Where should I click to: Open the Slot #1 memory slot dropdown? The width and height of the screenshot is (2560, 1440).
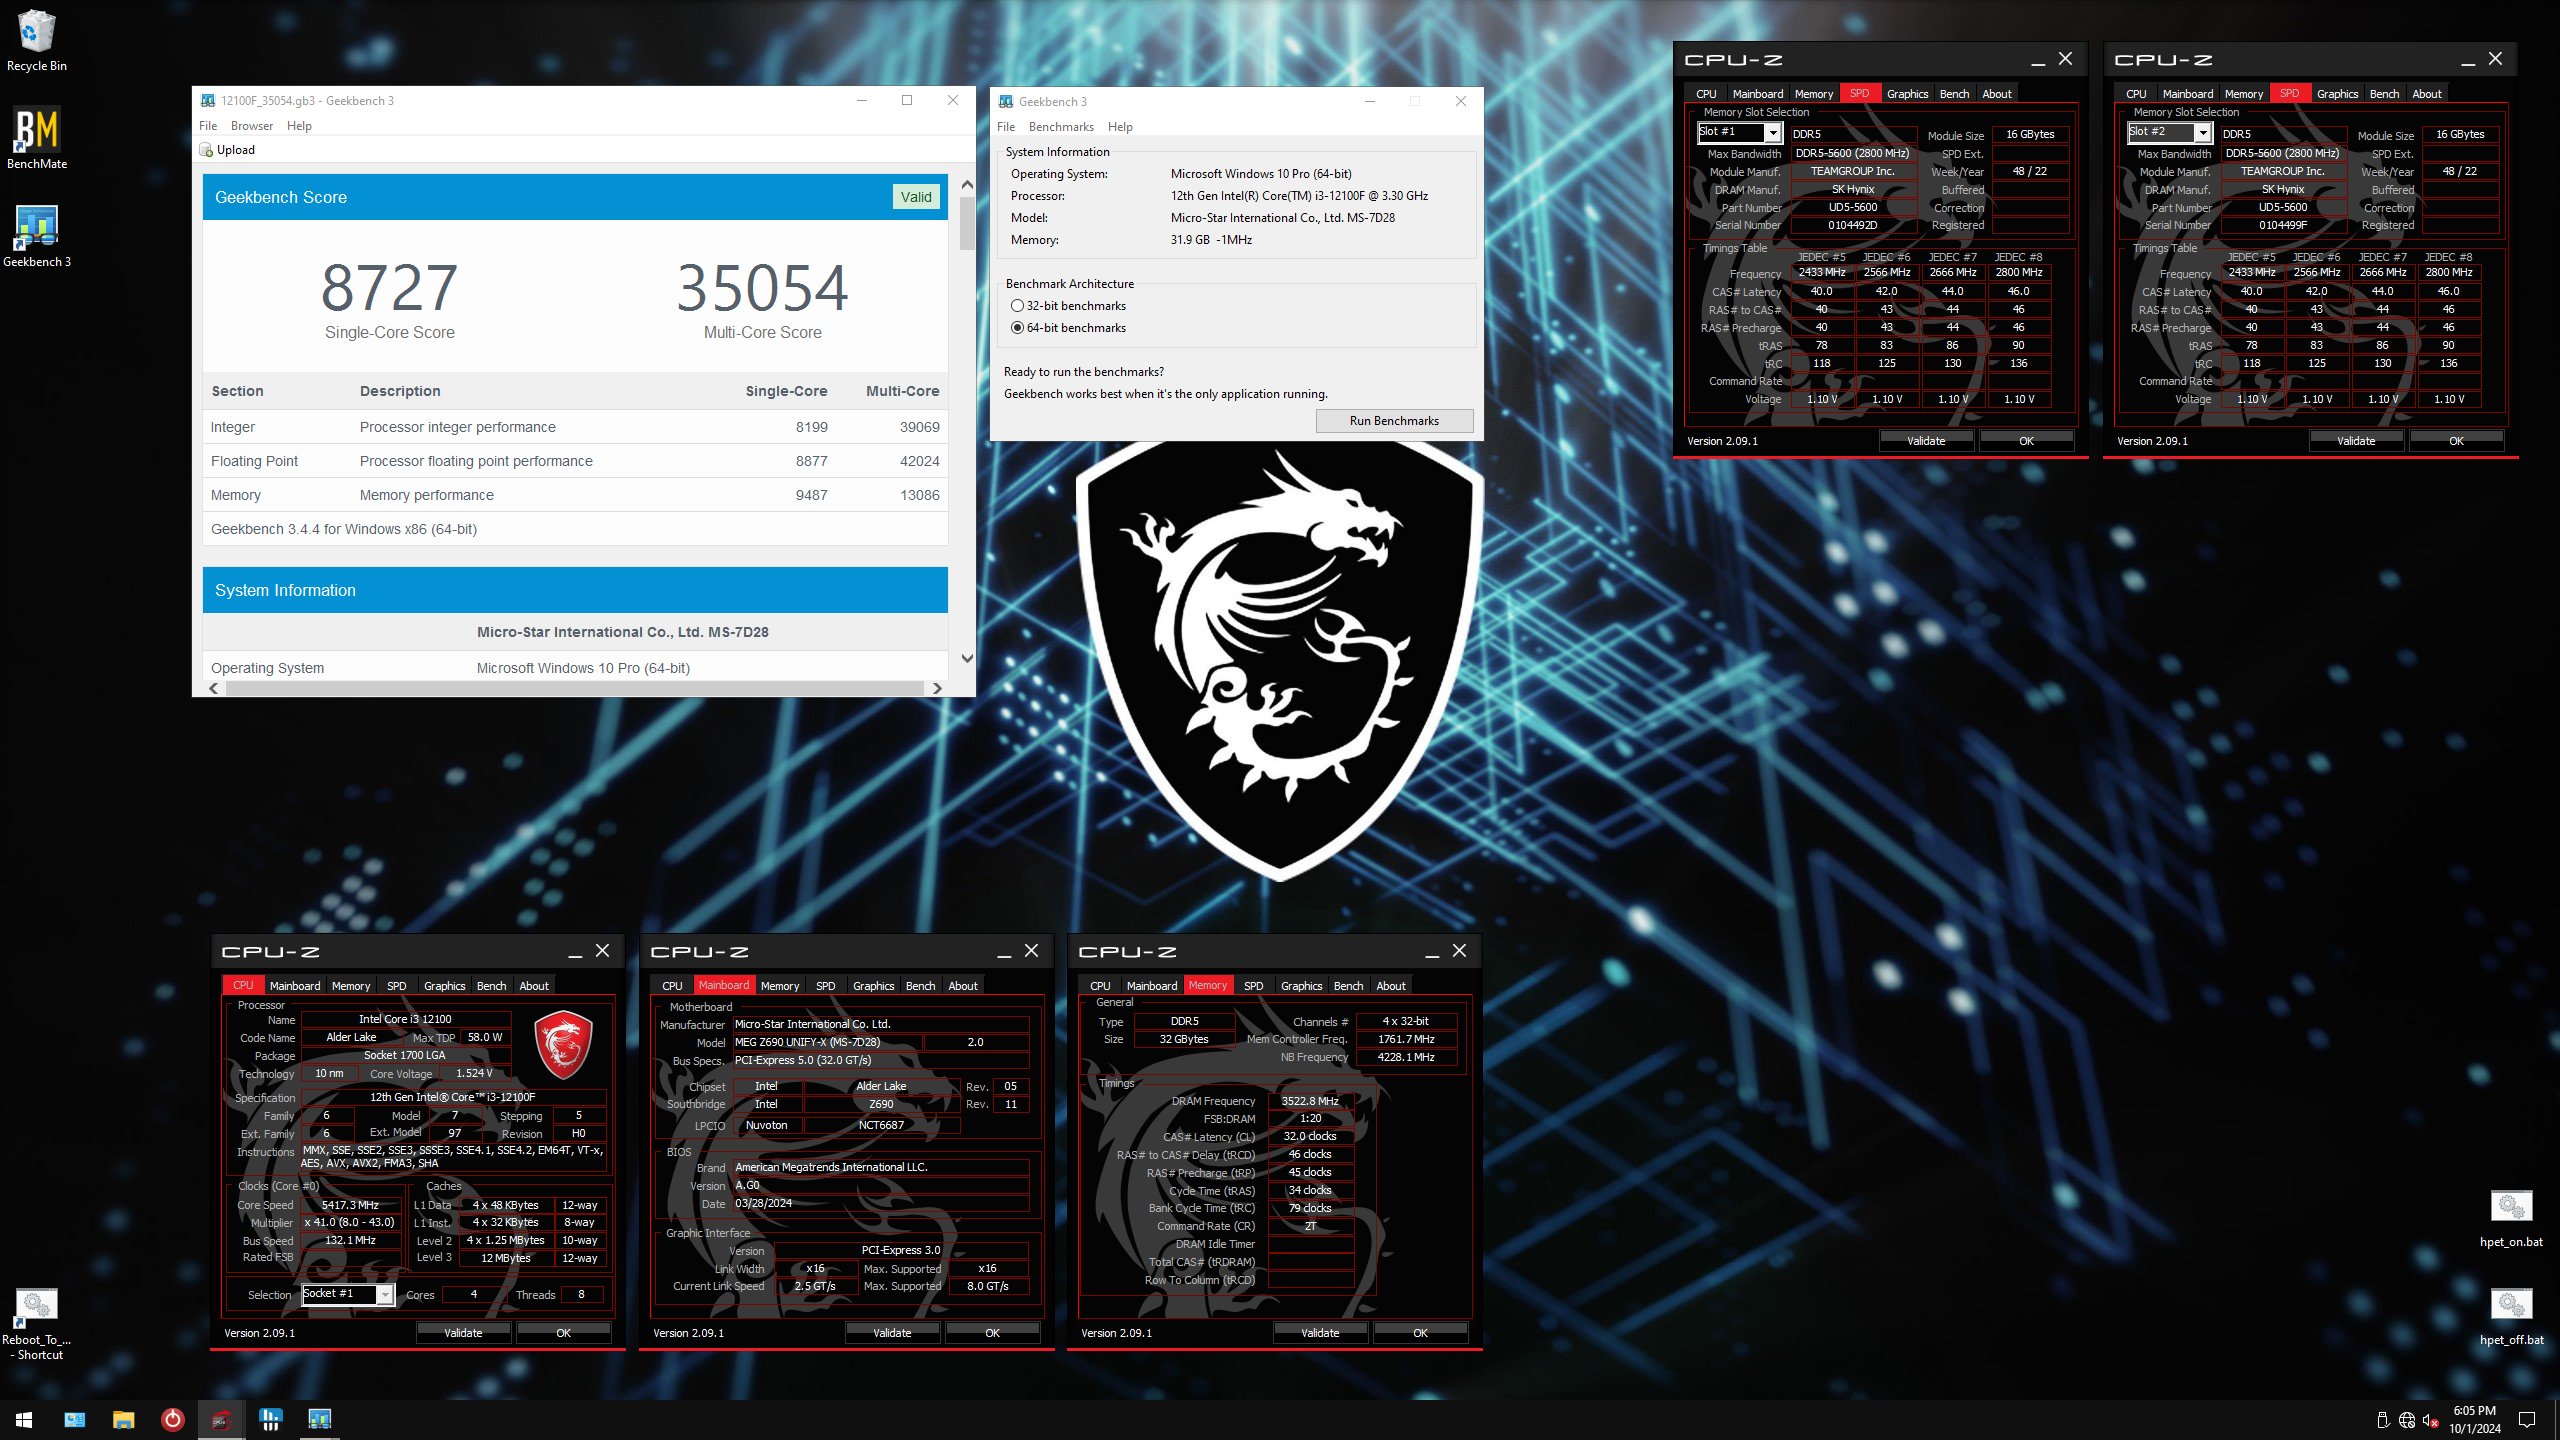point(1773,132)
